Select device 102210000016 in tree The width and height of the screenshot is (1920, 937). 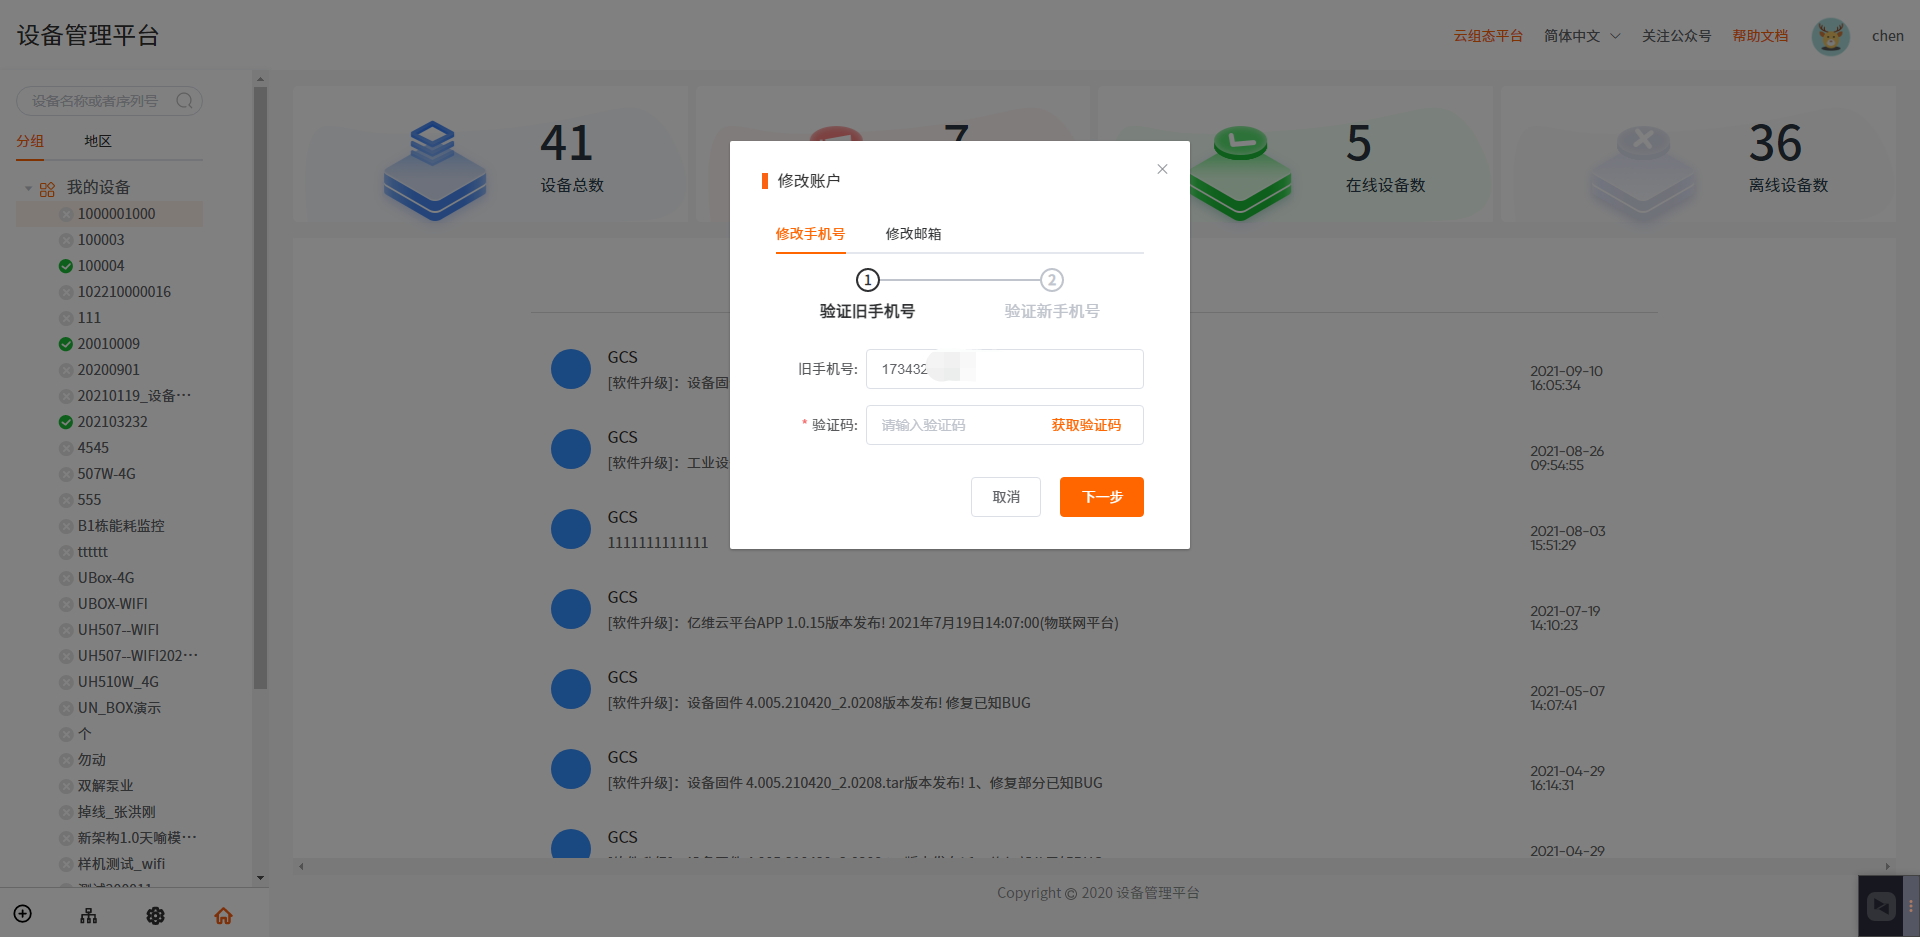(124, 292)
